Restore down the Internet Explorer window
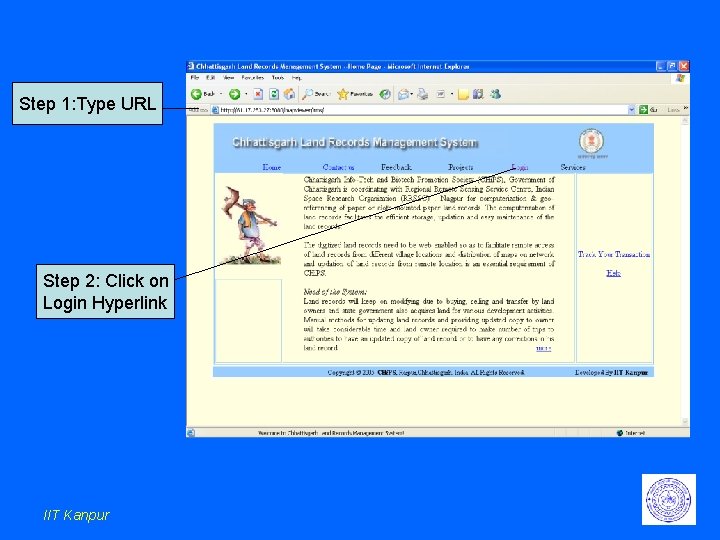720x540 pixels. tap(672, 66)
